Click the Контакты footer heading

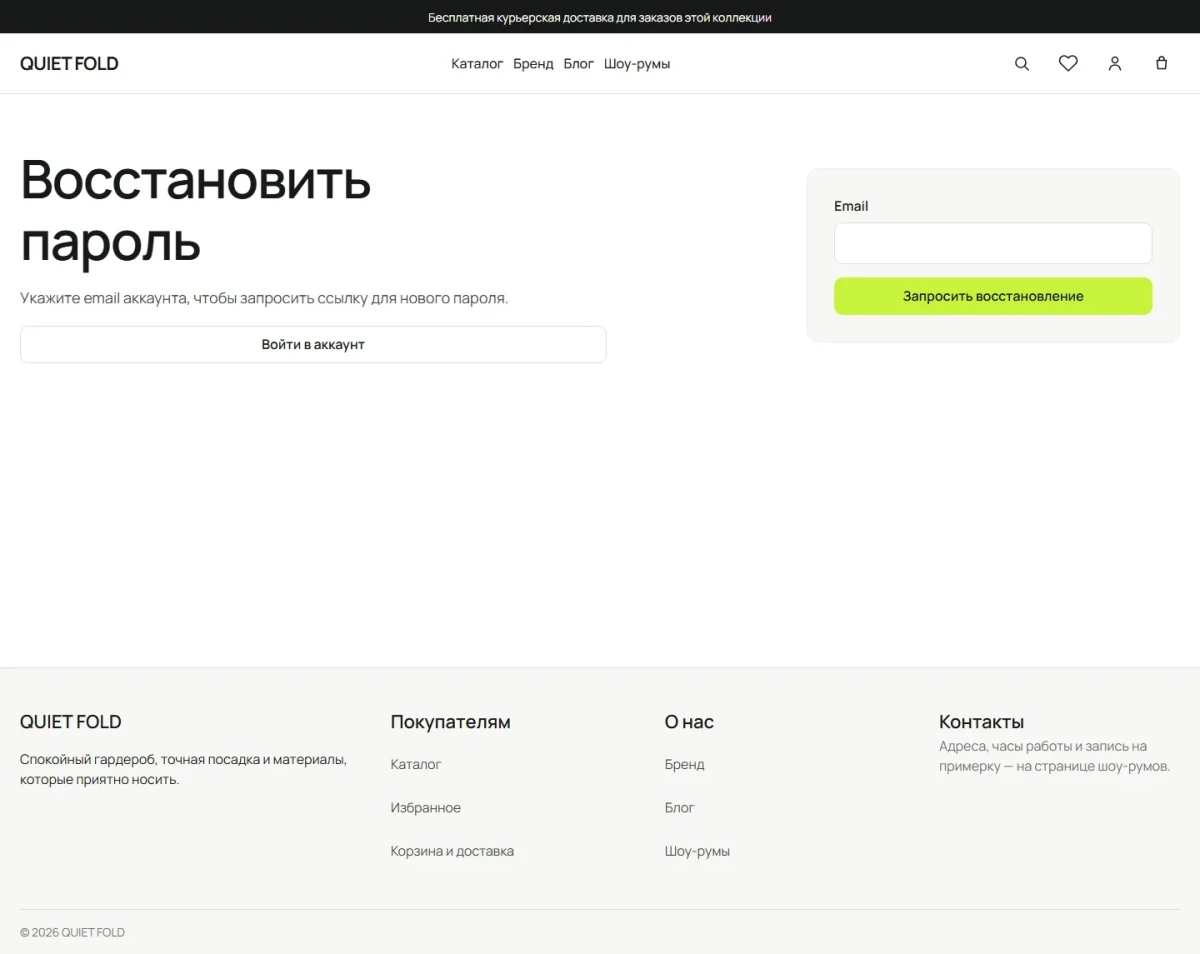click(x=981, y=721)
